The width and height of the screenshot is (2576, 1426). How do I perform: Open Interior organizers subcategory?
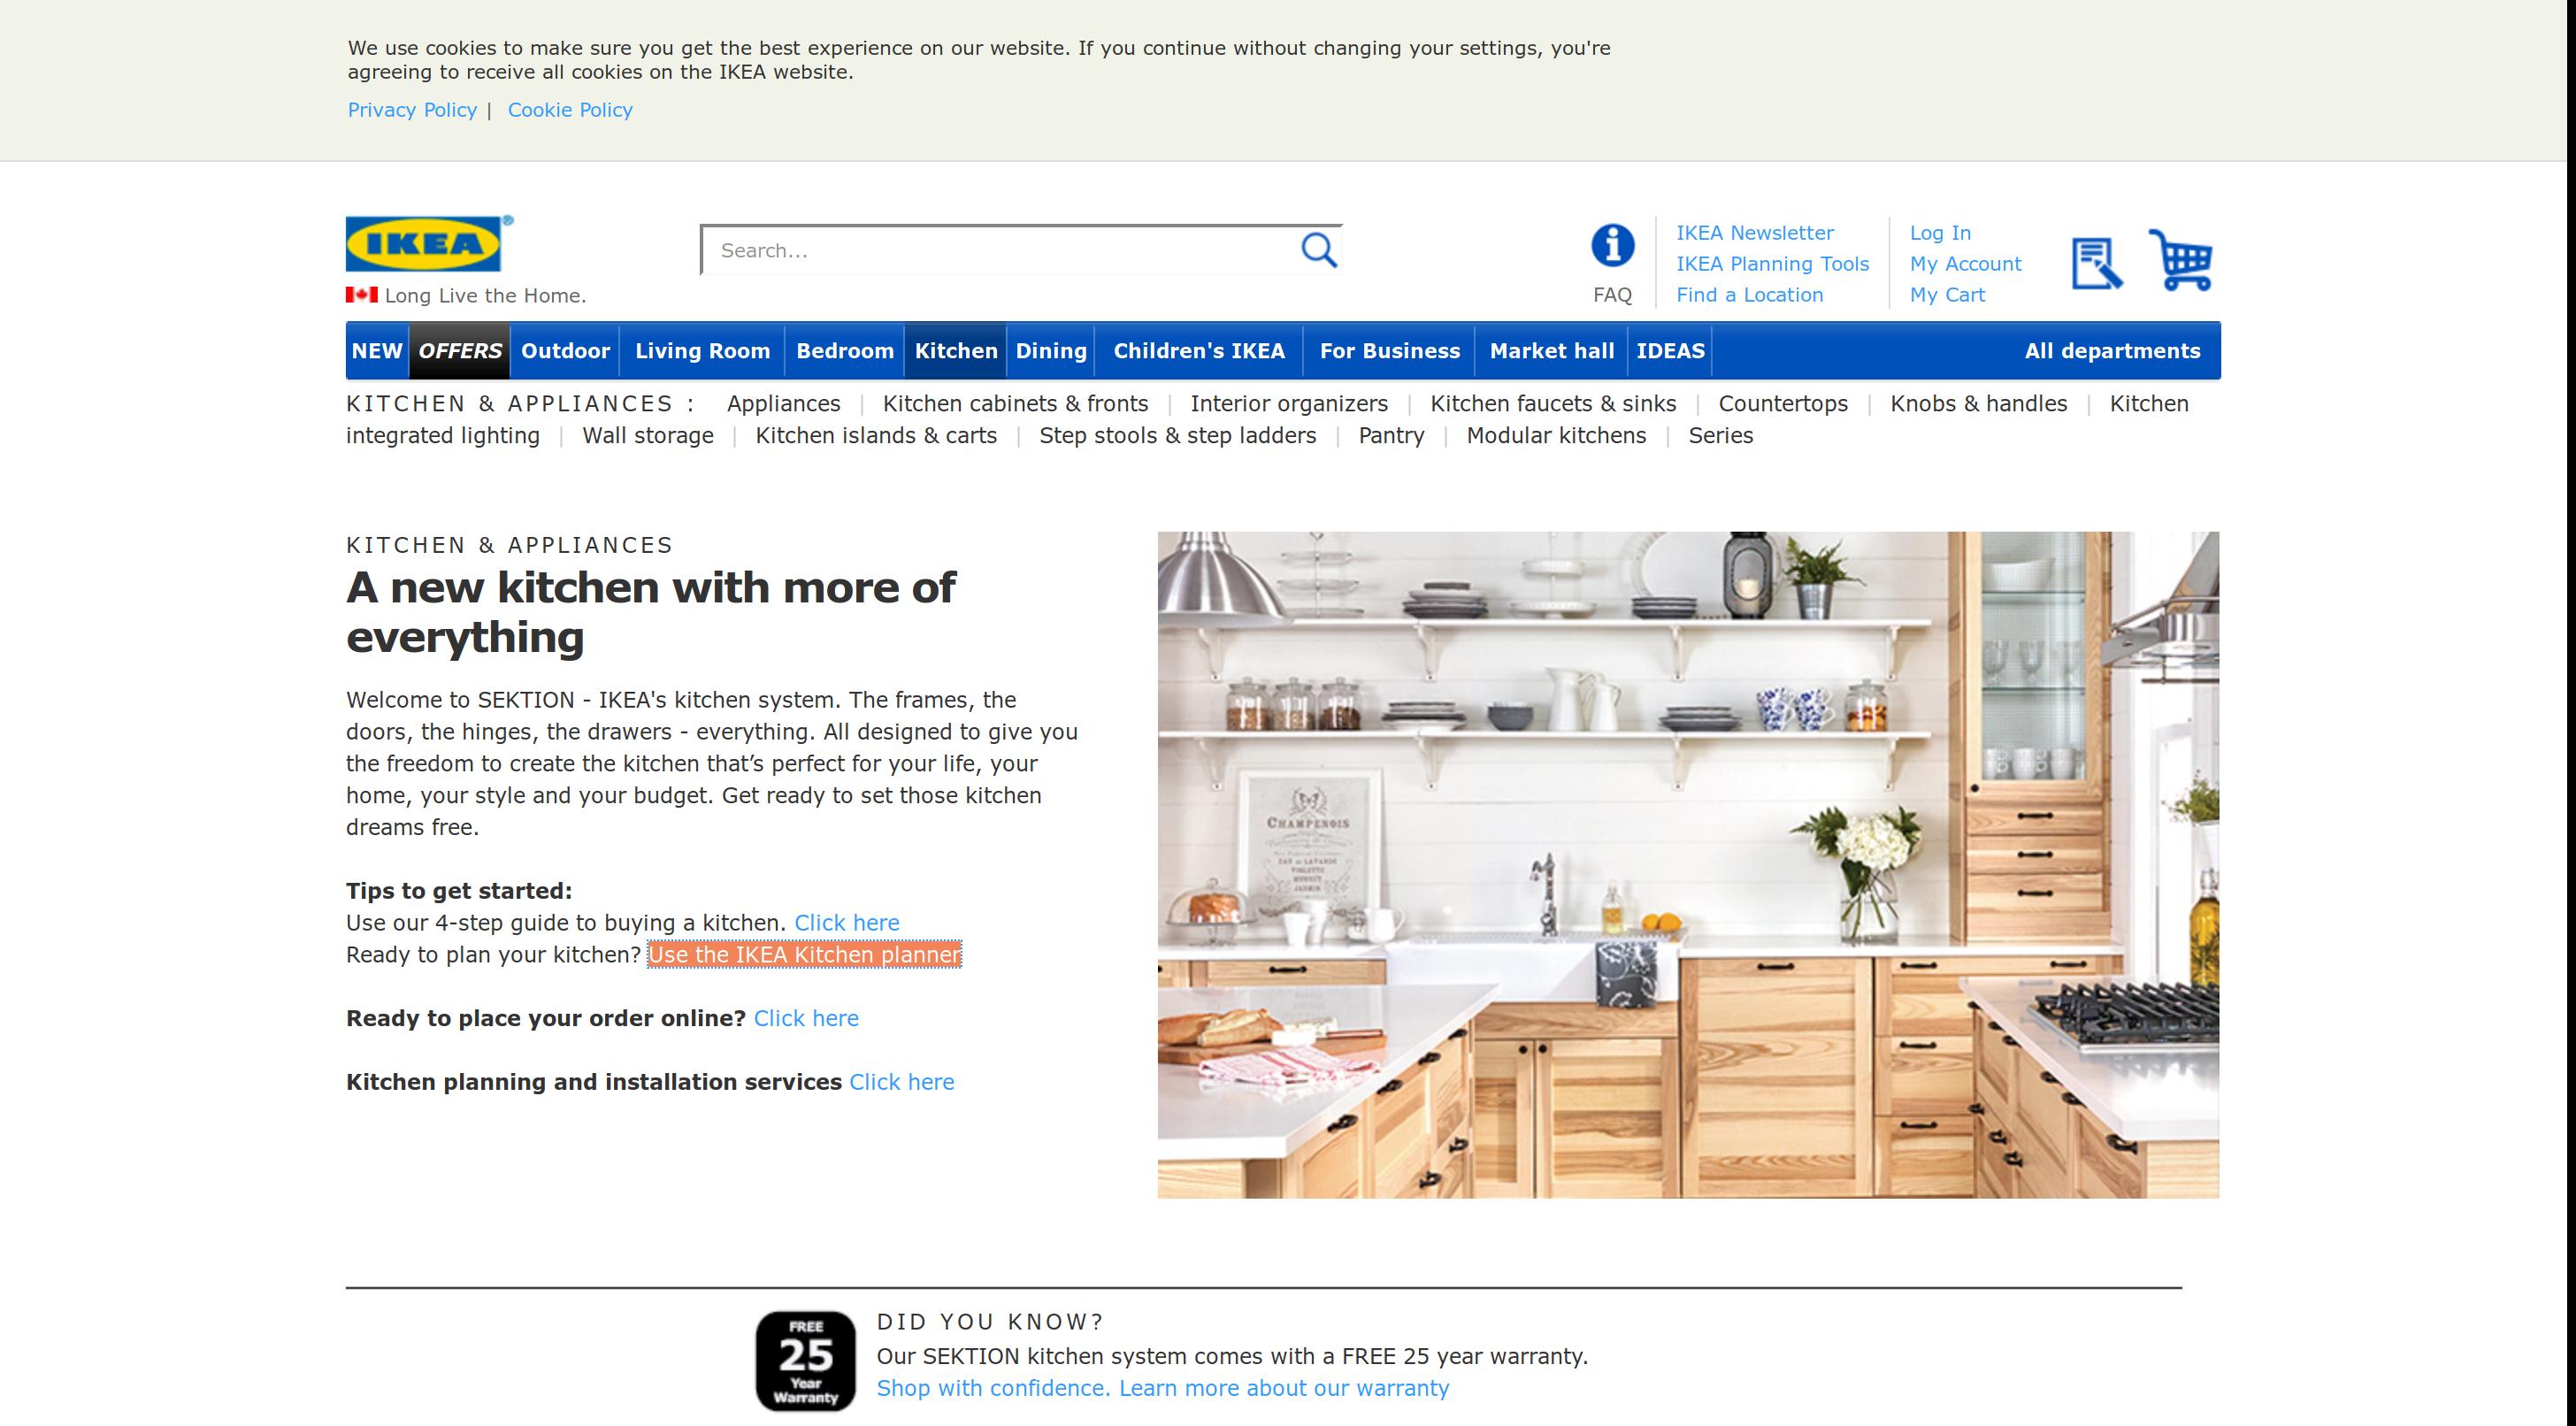point(1289,404)
